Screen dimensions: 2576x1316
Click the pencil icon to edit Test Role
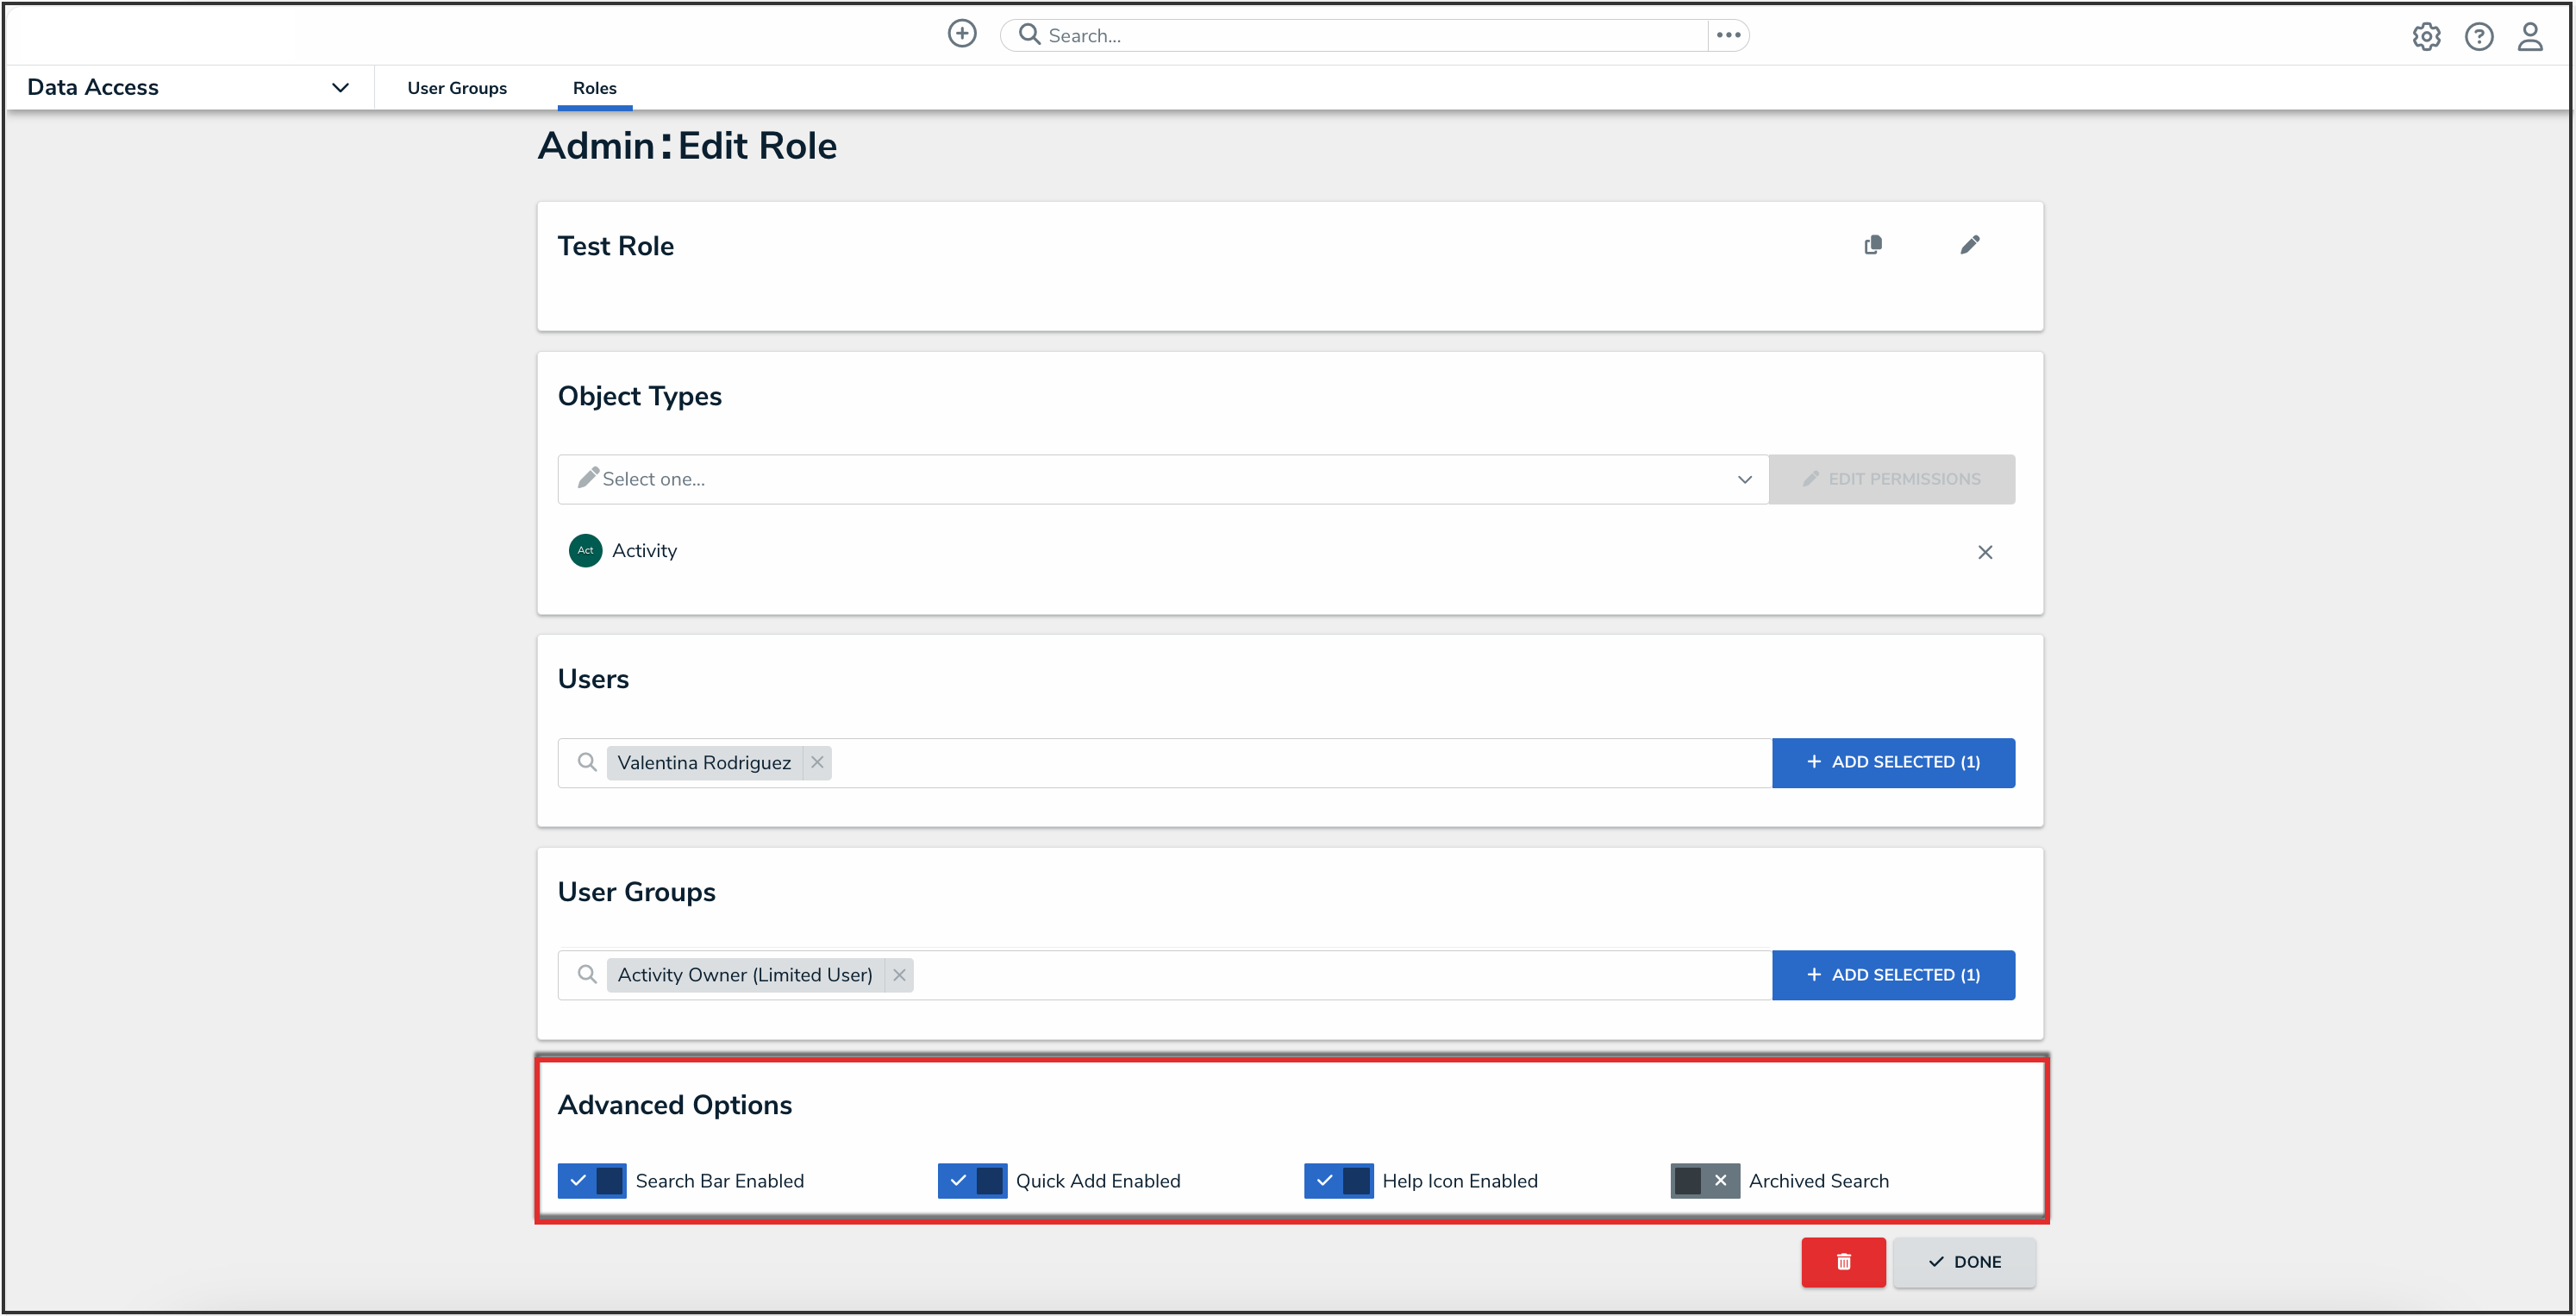click(1969, 245)
